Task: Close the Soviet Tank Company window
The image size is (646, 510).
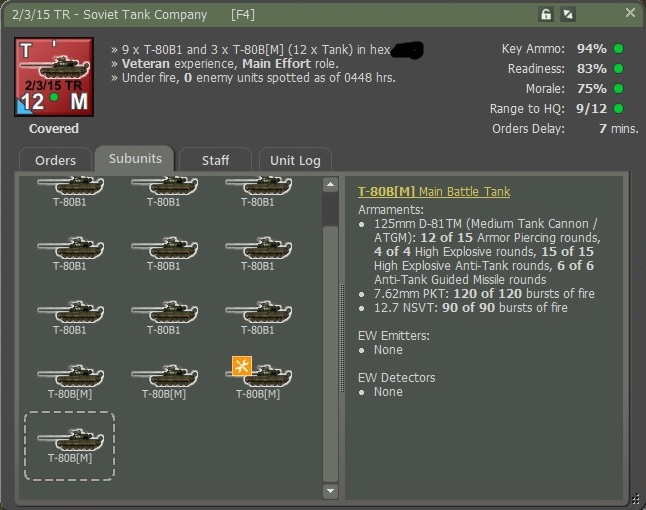Action: click(x=630, y=13)
